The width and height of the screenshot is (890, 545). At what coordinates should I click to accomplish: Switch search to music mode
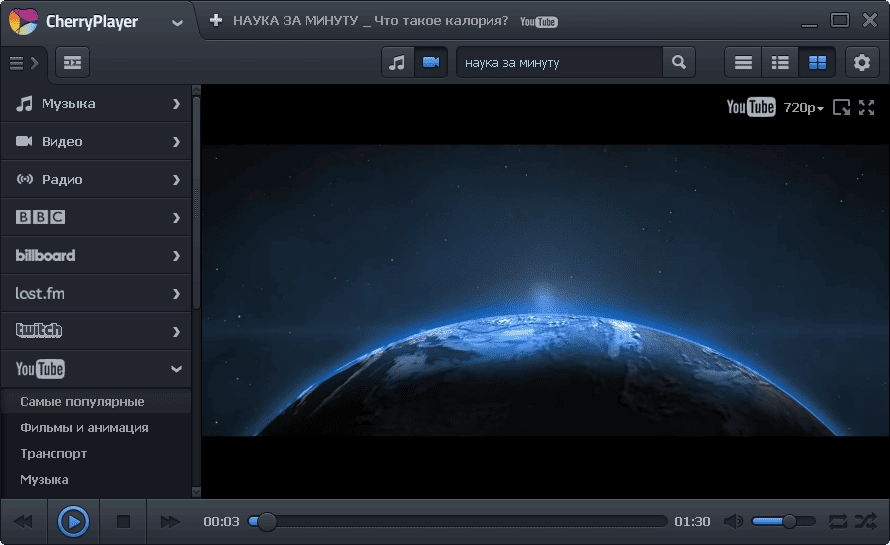click(397, 62)
